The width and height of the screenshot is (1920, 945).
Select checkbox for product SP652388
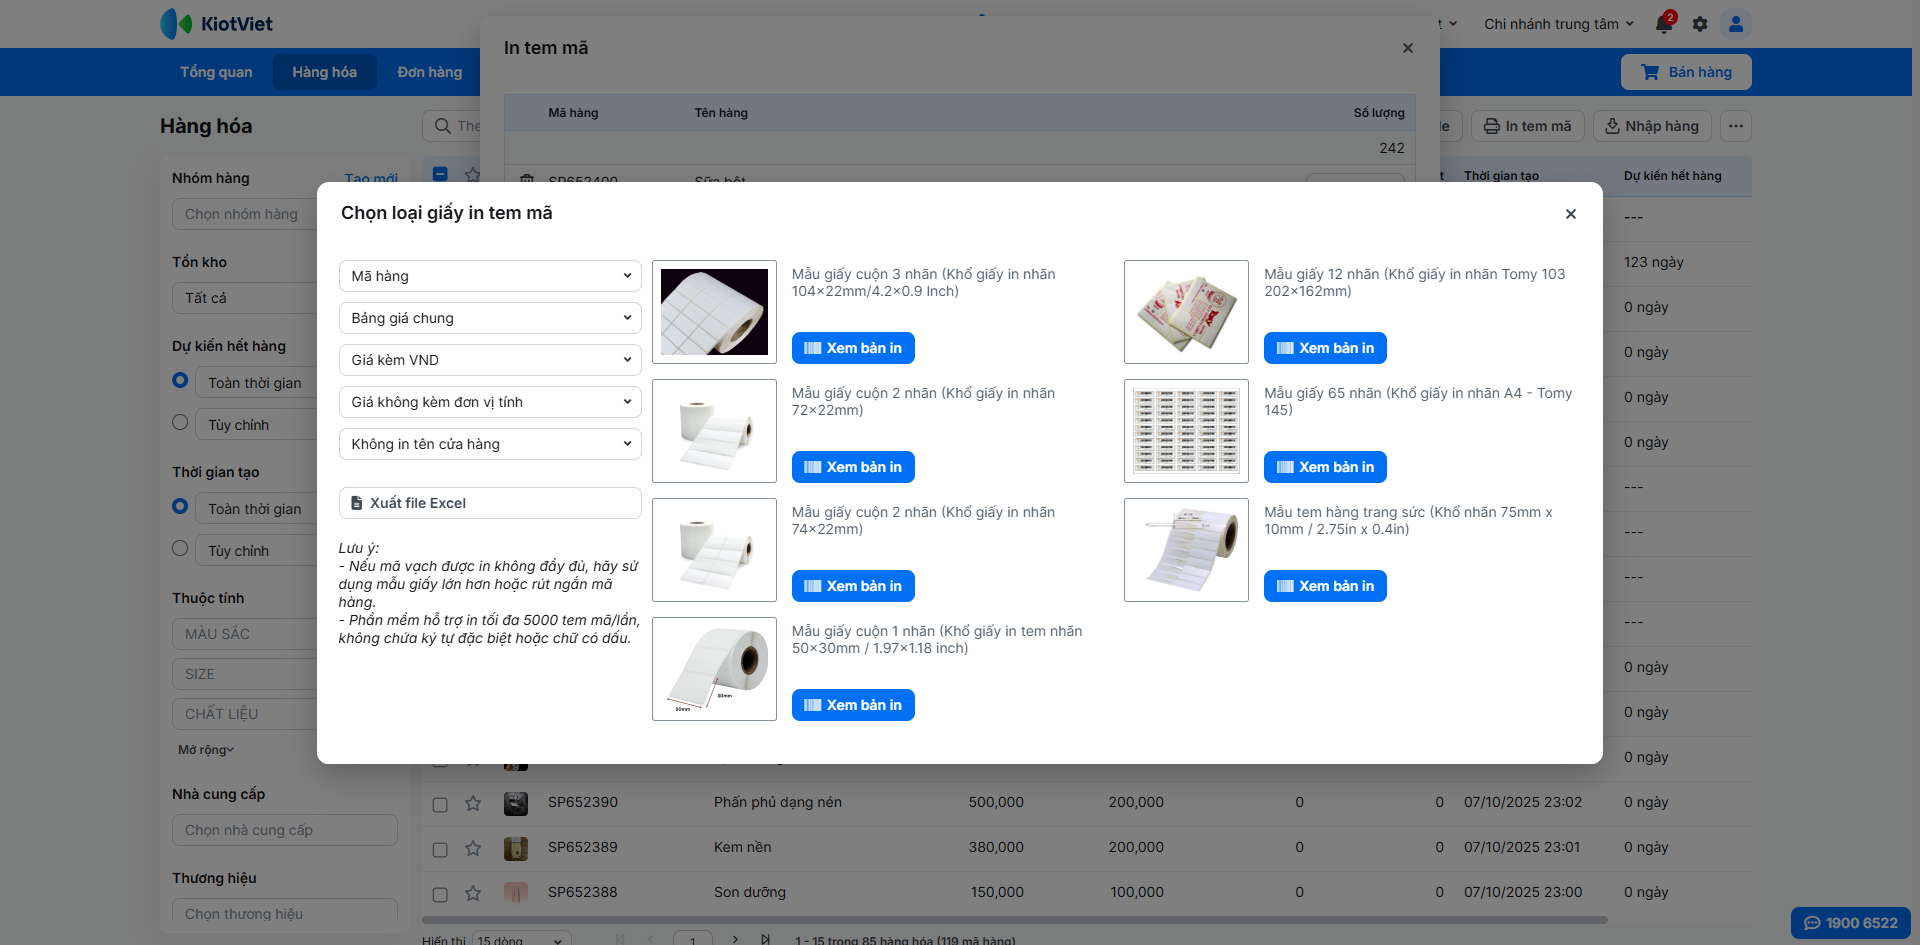pyautogui.click(x=440, y=894)
